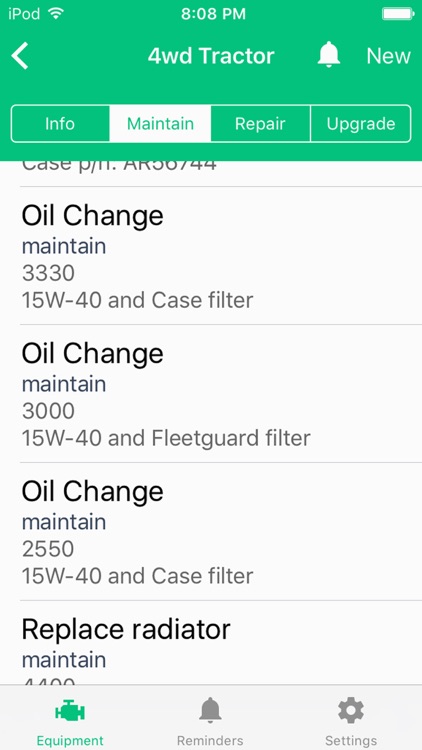Tap the 15W-40 and Fleetguard filter note
Screen dimensions: 422x750
tap(166, 439)
